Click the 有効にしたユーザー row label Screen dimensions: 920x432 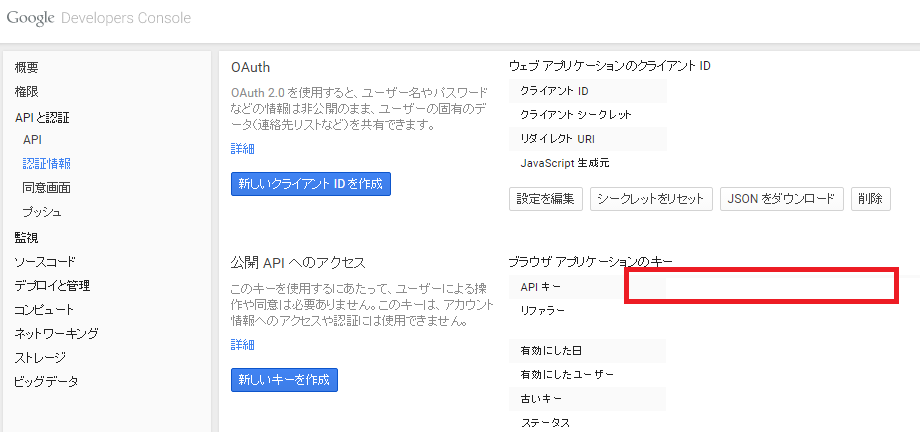coord(567,374)
